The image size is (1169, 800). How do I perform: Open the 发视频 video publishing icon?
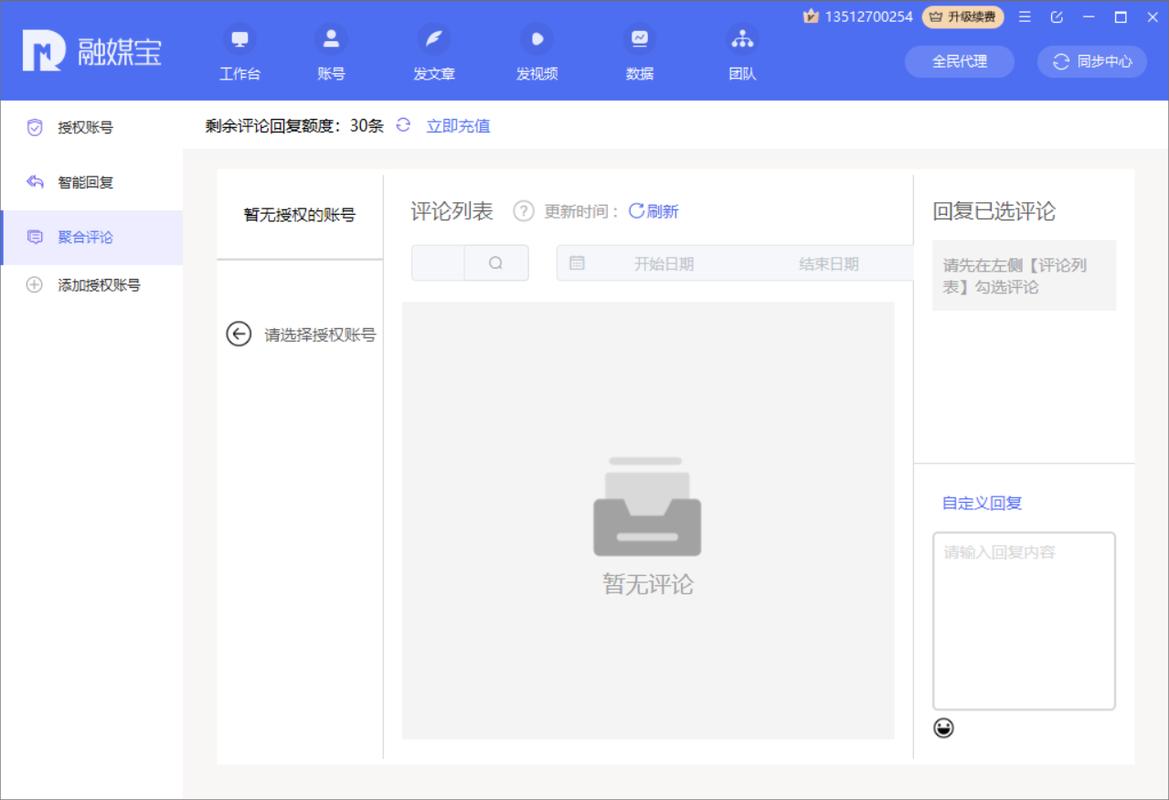point(537,39)
